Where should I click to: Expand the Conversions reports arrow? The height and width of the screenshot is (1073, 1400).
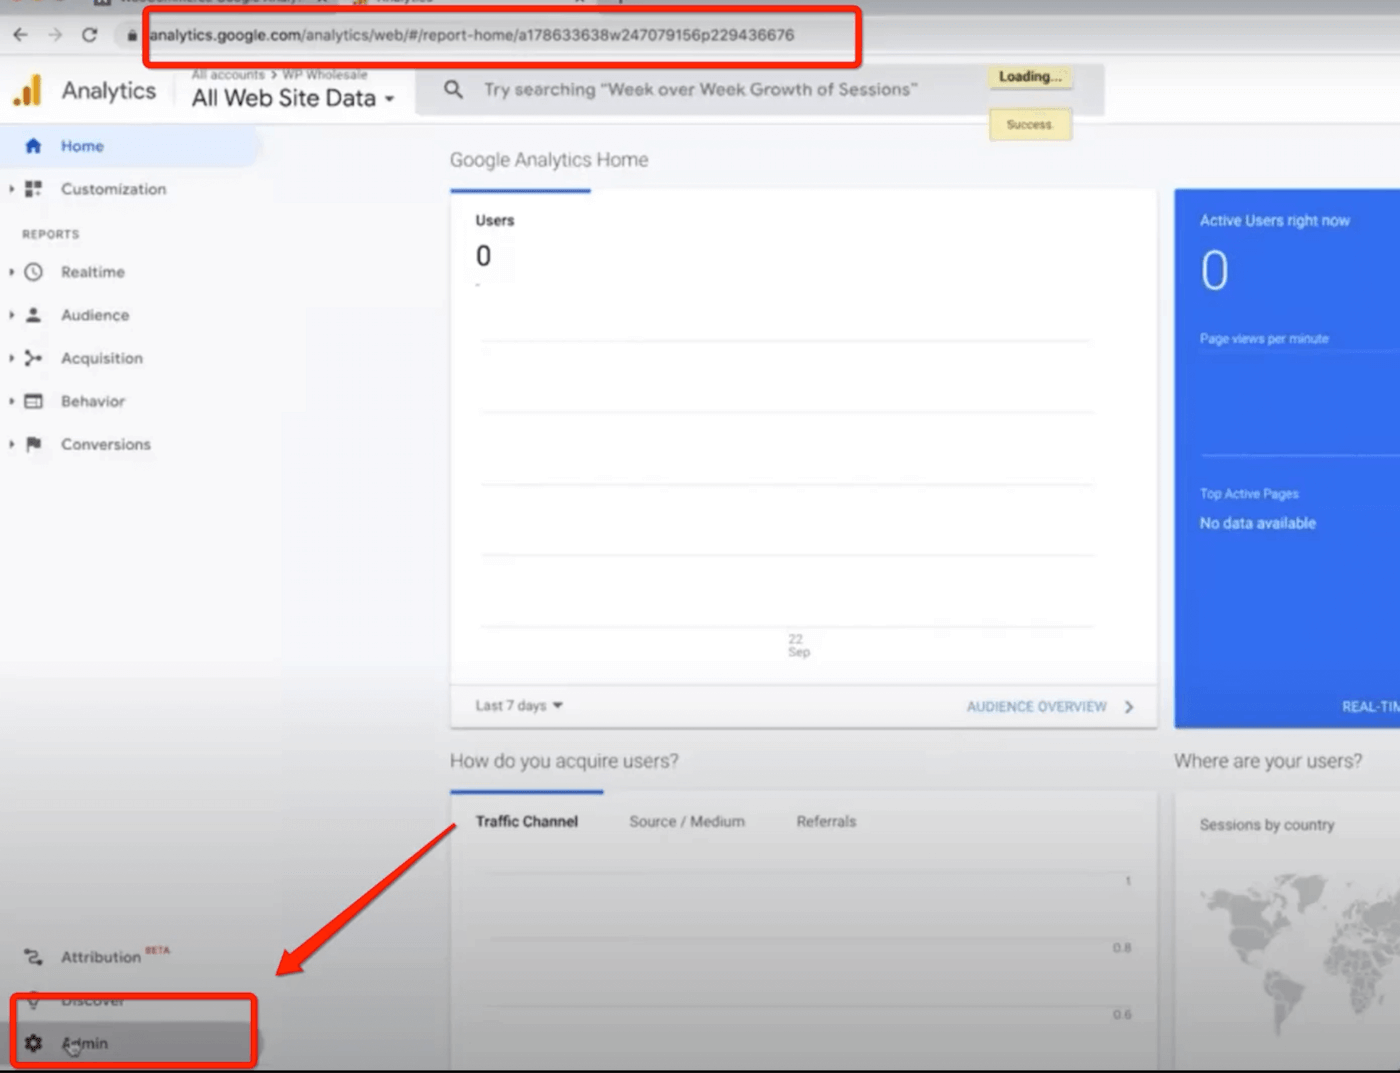11,444
